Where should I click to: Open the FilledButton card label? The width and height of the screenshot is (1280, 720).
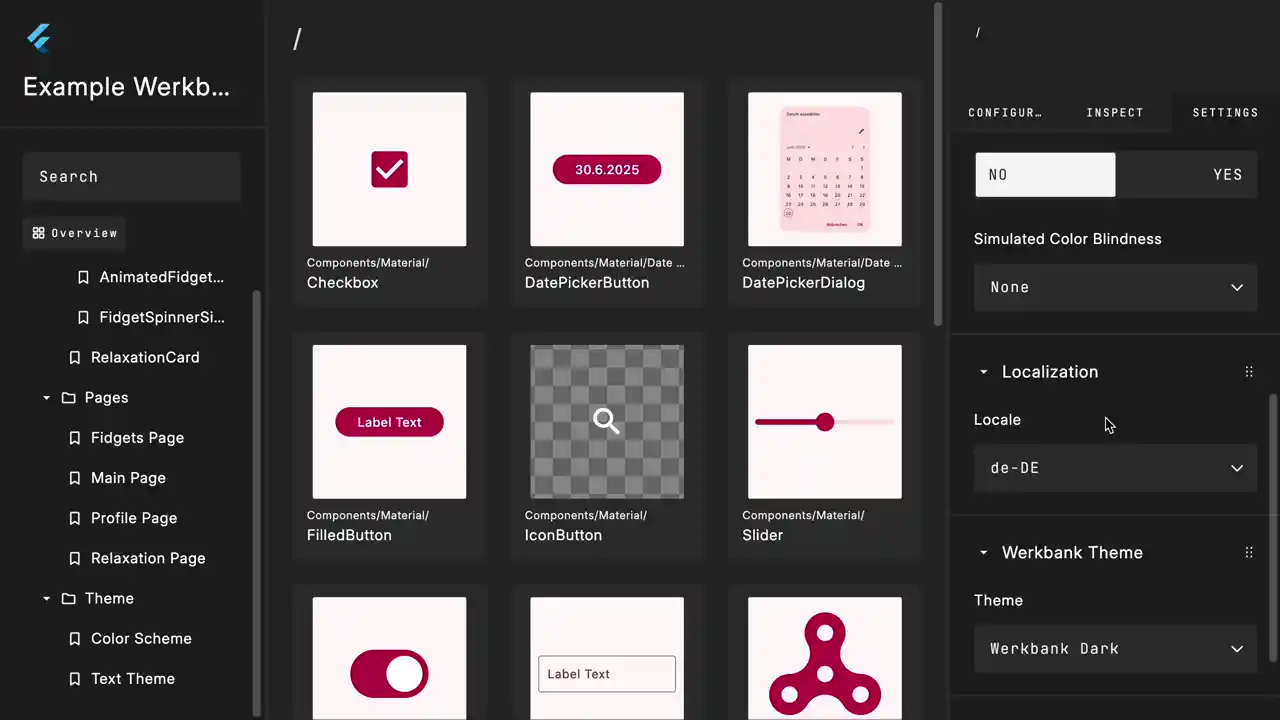pyautogui.click(x=349, y=535)
